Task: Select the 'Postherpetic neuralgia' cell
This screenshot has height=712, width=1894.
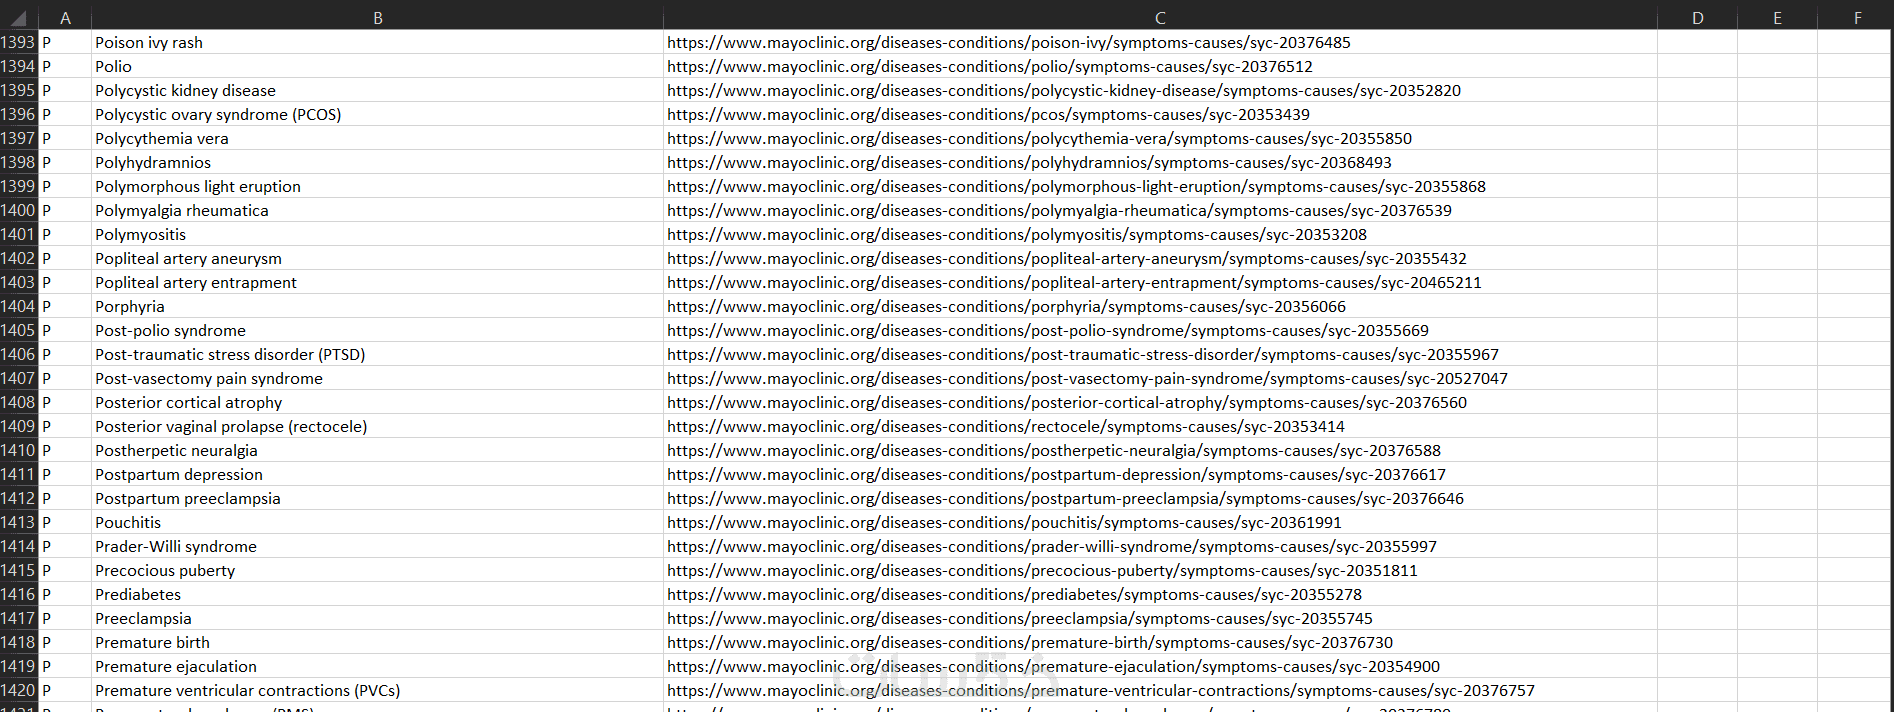Action: [x=377, y=450]
